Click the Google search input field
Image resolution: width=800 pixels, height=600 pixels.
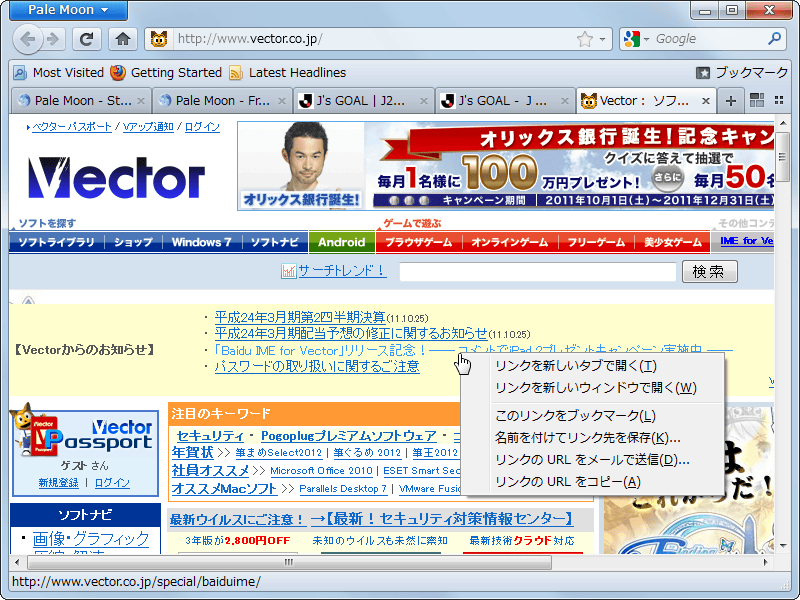tap(709, 39)
